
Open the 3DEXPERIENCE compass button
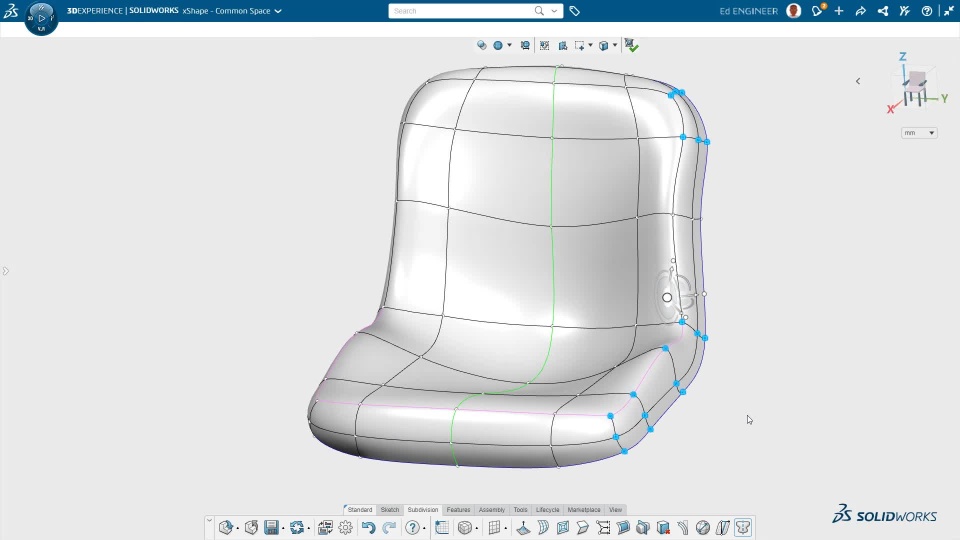click(41, 18)
